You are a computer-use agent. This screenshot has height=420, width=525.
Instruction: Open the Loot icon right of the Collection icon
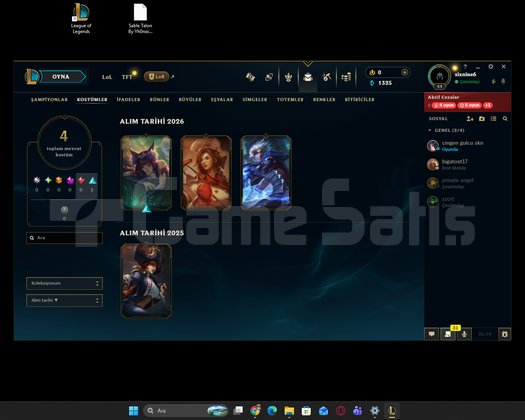pyautogui.click(x=327, y=77)
